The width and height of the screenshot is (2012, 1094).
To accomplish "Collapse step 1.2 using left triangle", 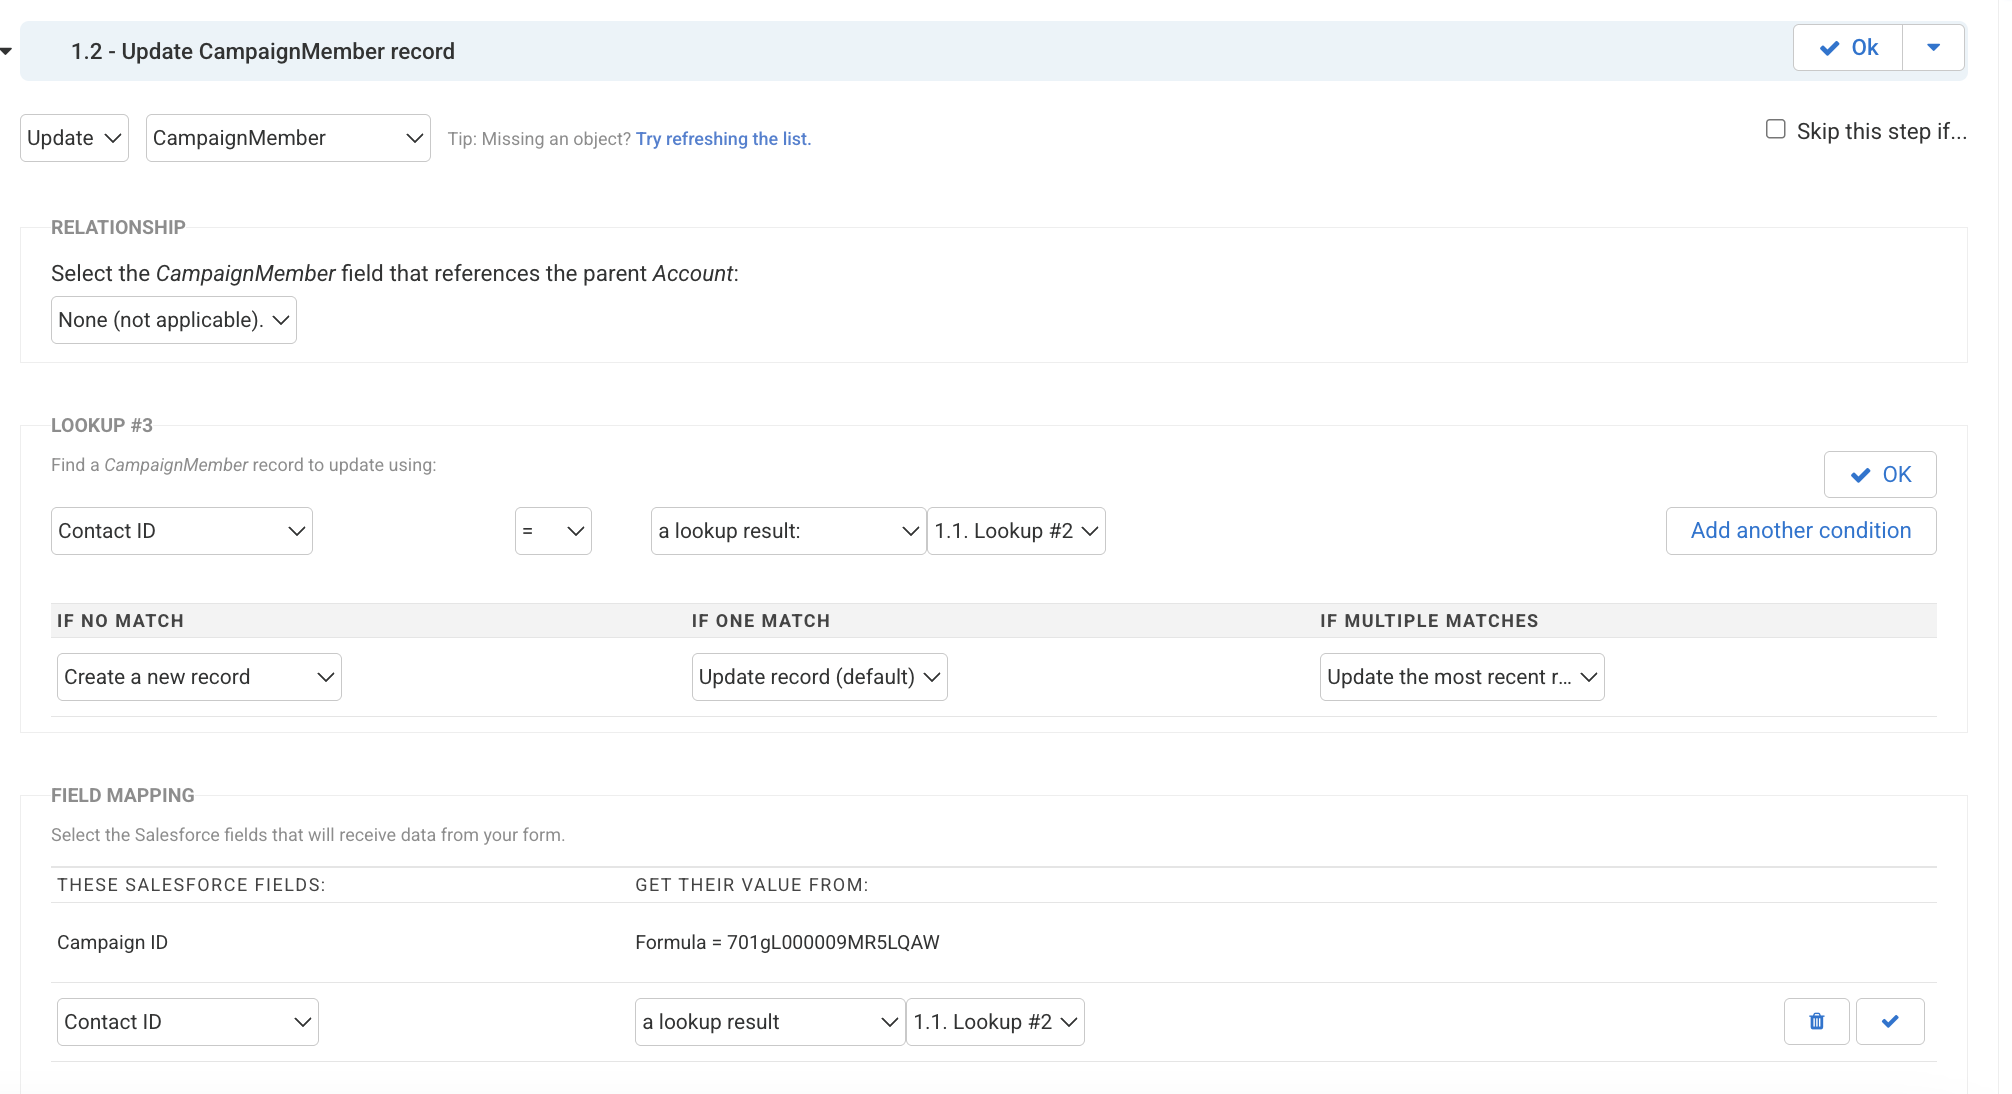I will pyautogui.click(x=6, y=51).
